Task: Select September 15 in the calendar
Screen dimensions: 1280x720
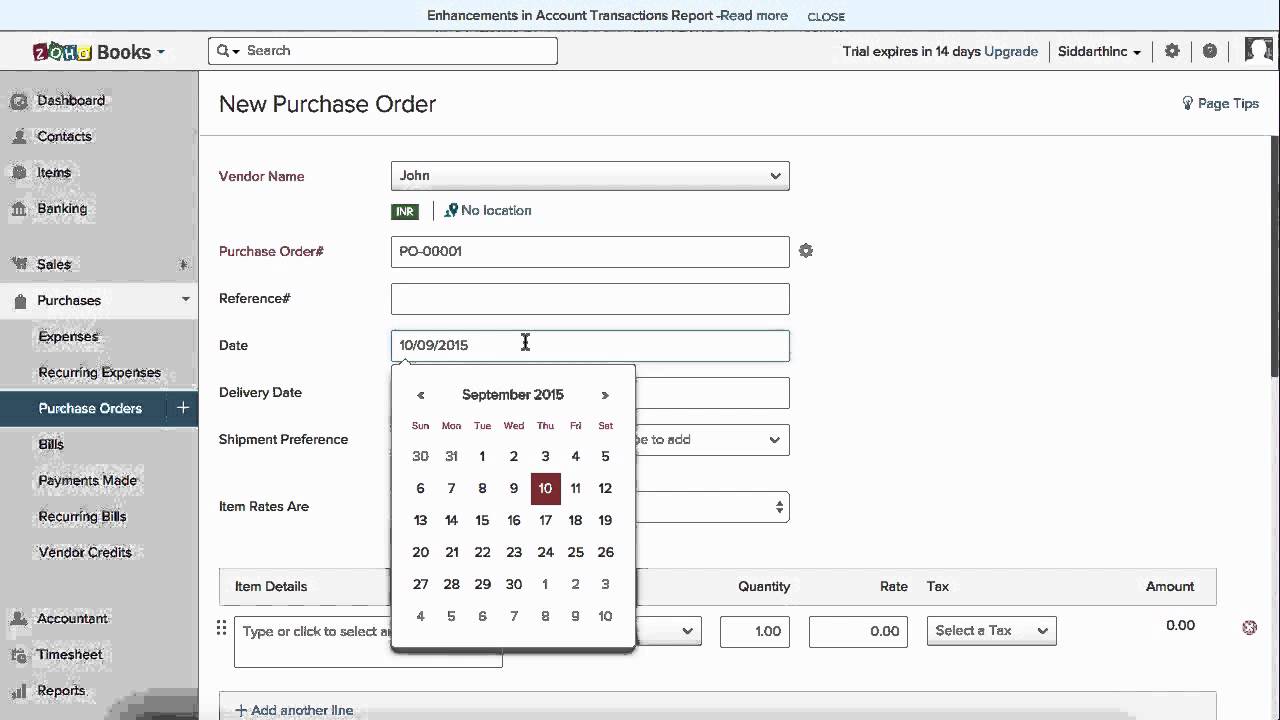Action: click(x=482, y=520)
